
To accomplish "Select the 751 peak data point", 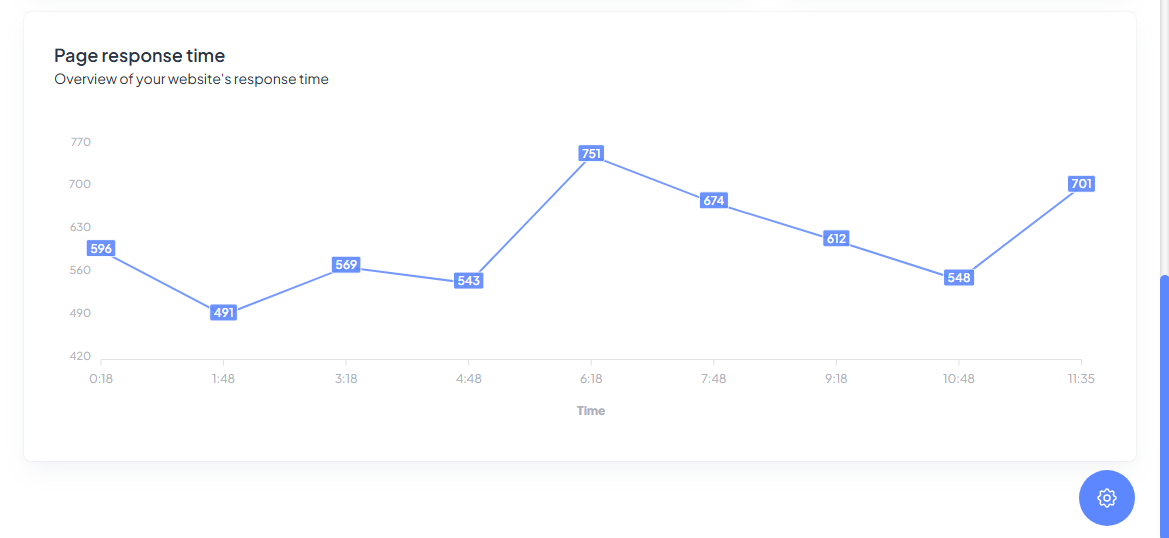I will pos(591,154).
